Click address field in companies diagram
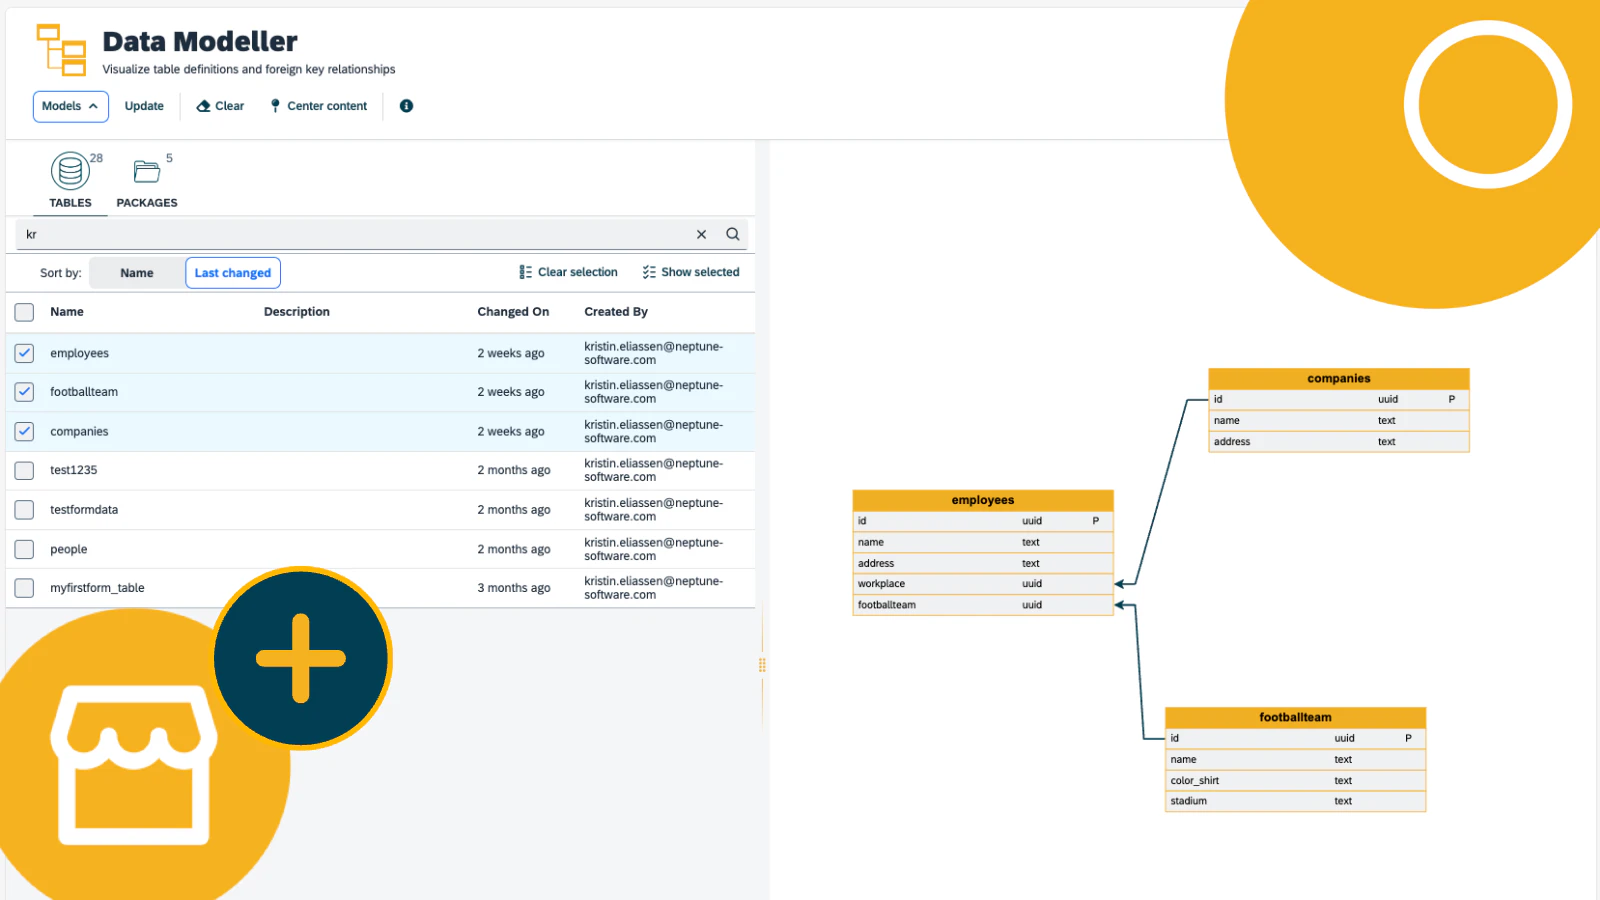1600x900 pixels. click(x=1232, y=442)
